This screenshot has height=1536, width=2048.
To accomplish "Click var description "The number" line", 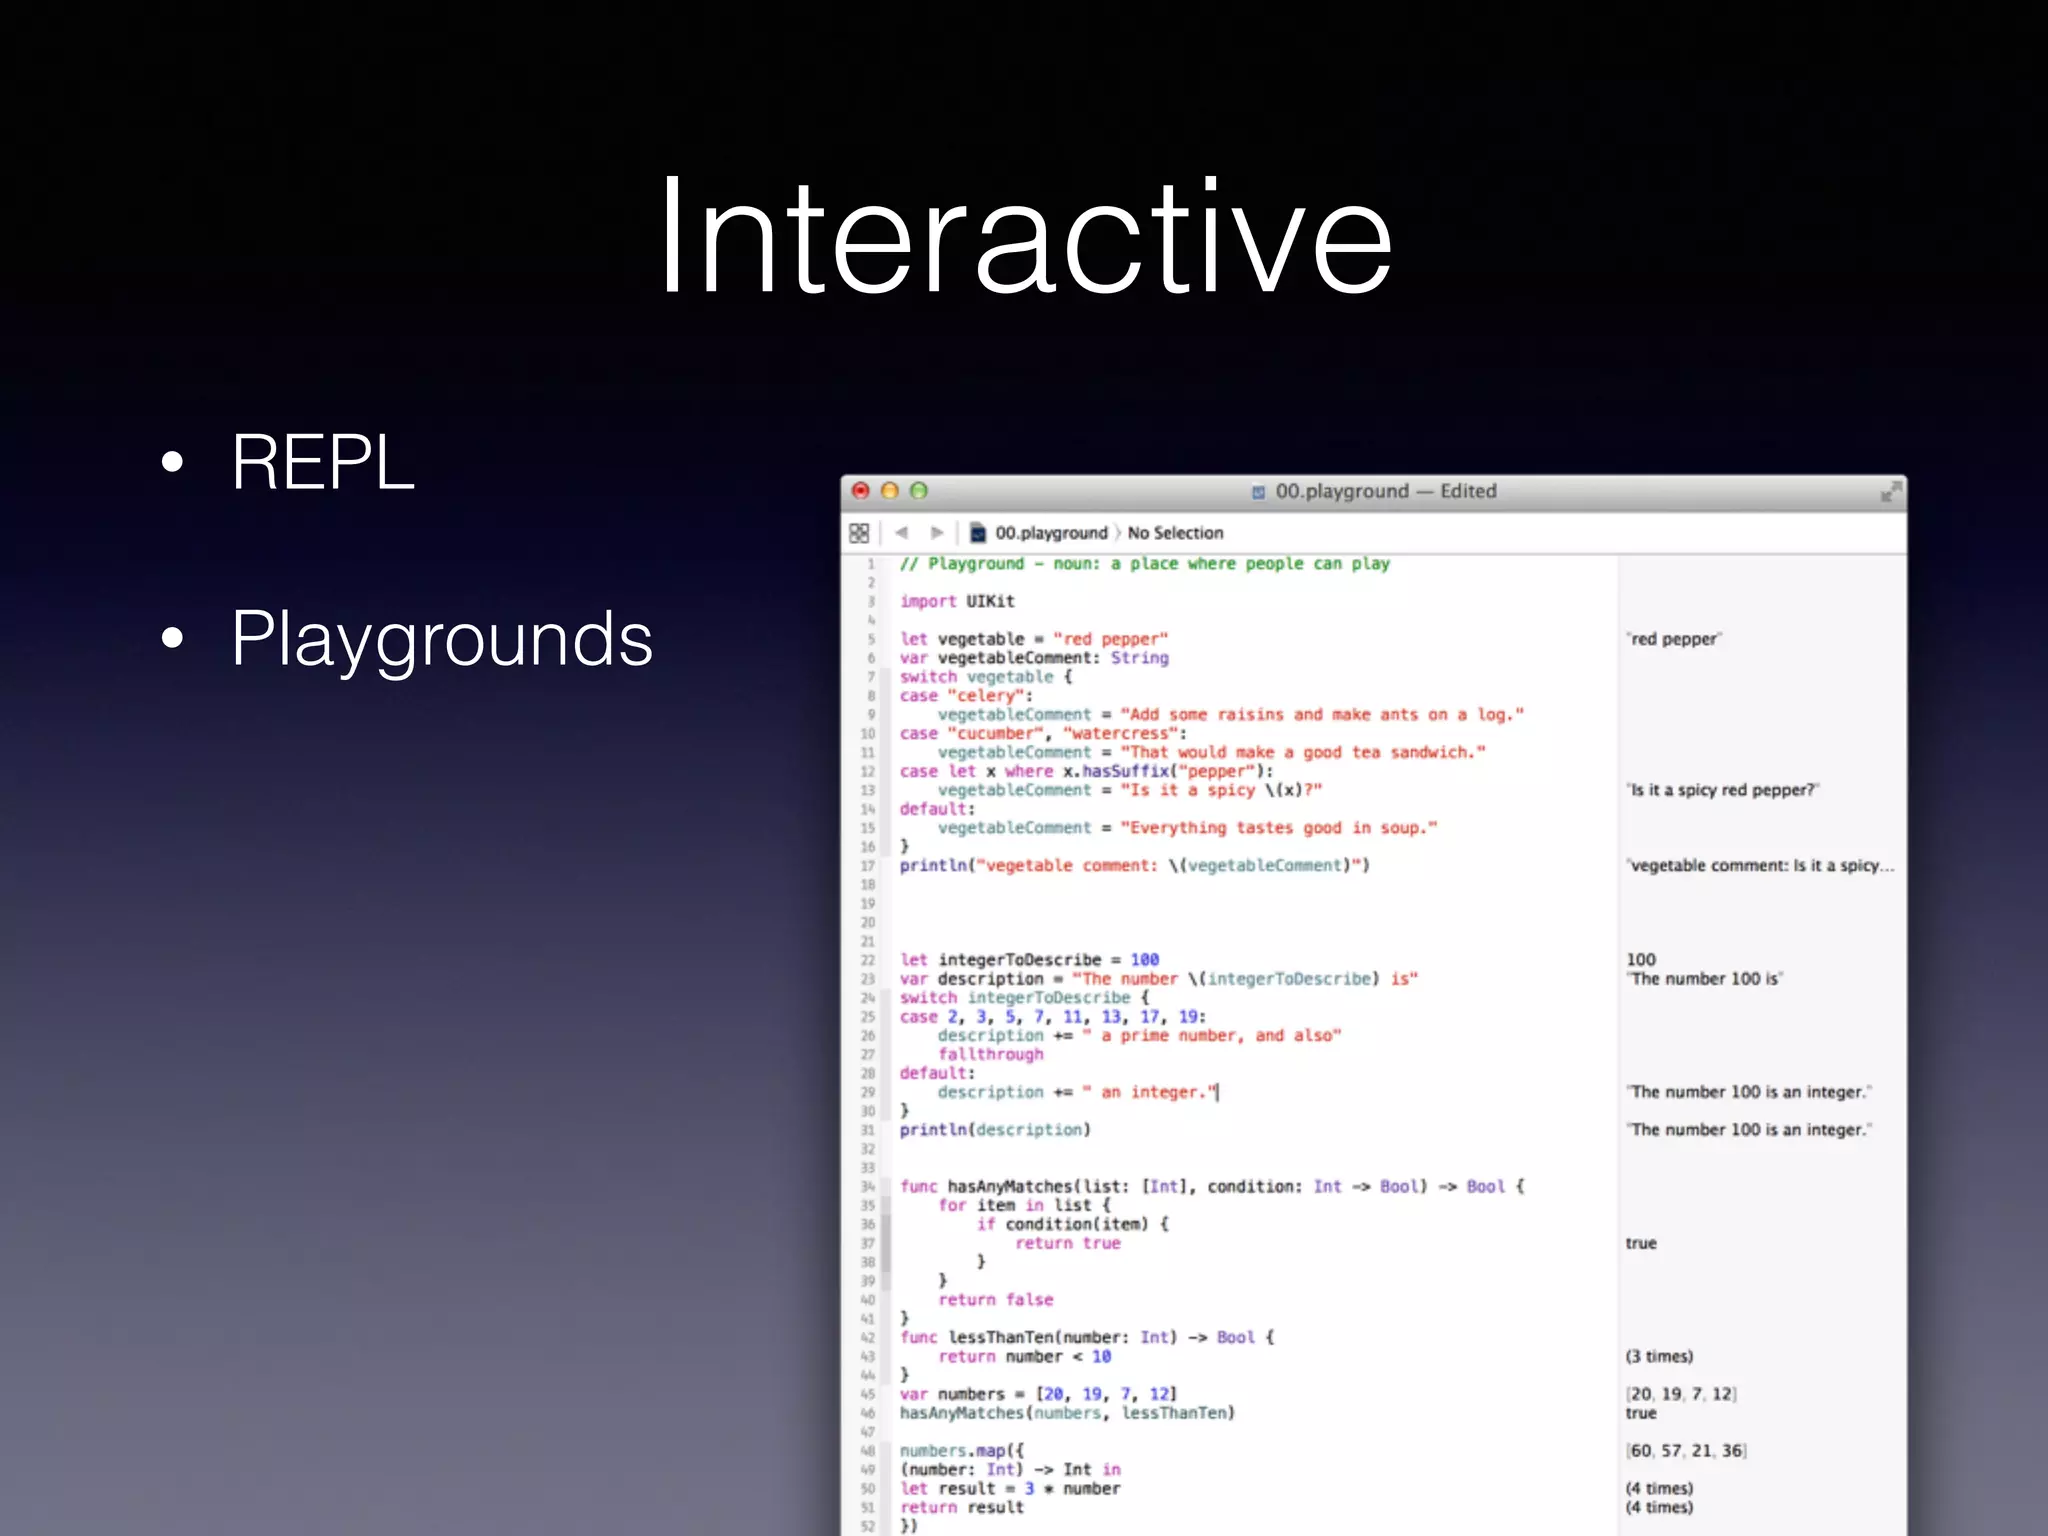I will tap(1159, 979).
